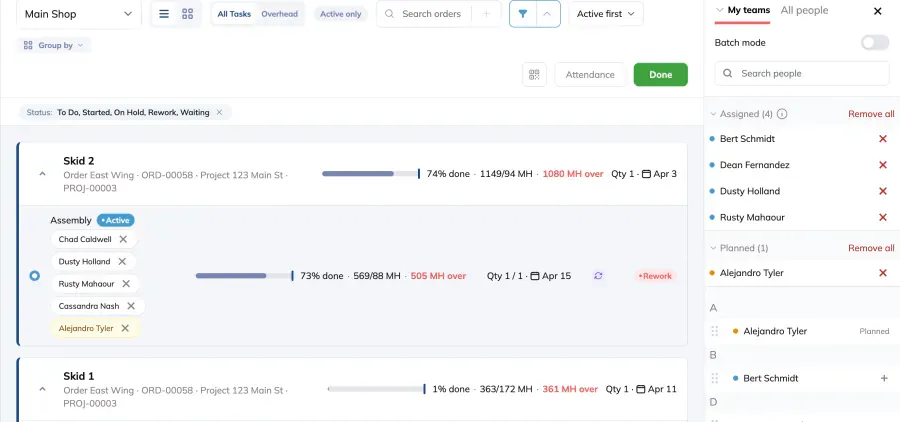Clear the Status filter chip
This screenshot has height=422, width=900.
tap(219, 113)
